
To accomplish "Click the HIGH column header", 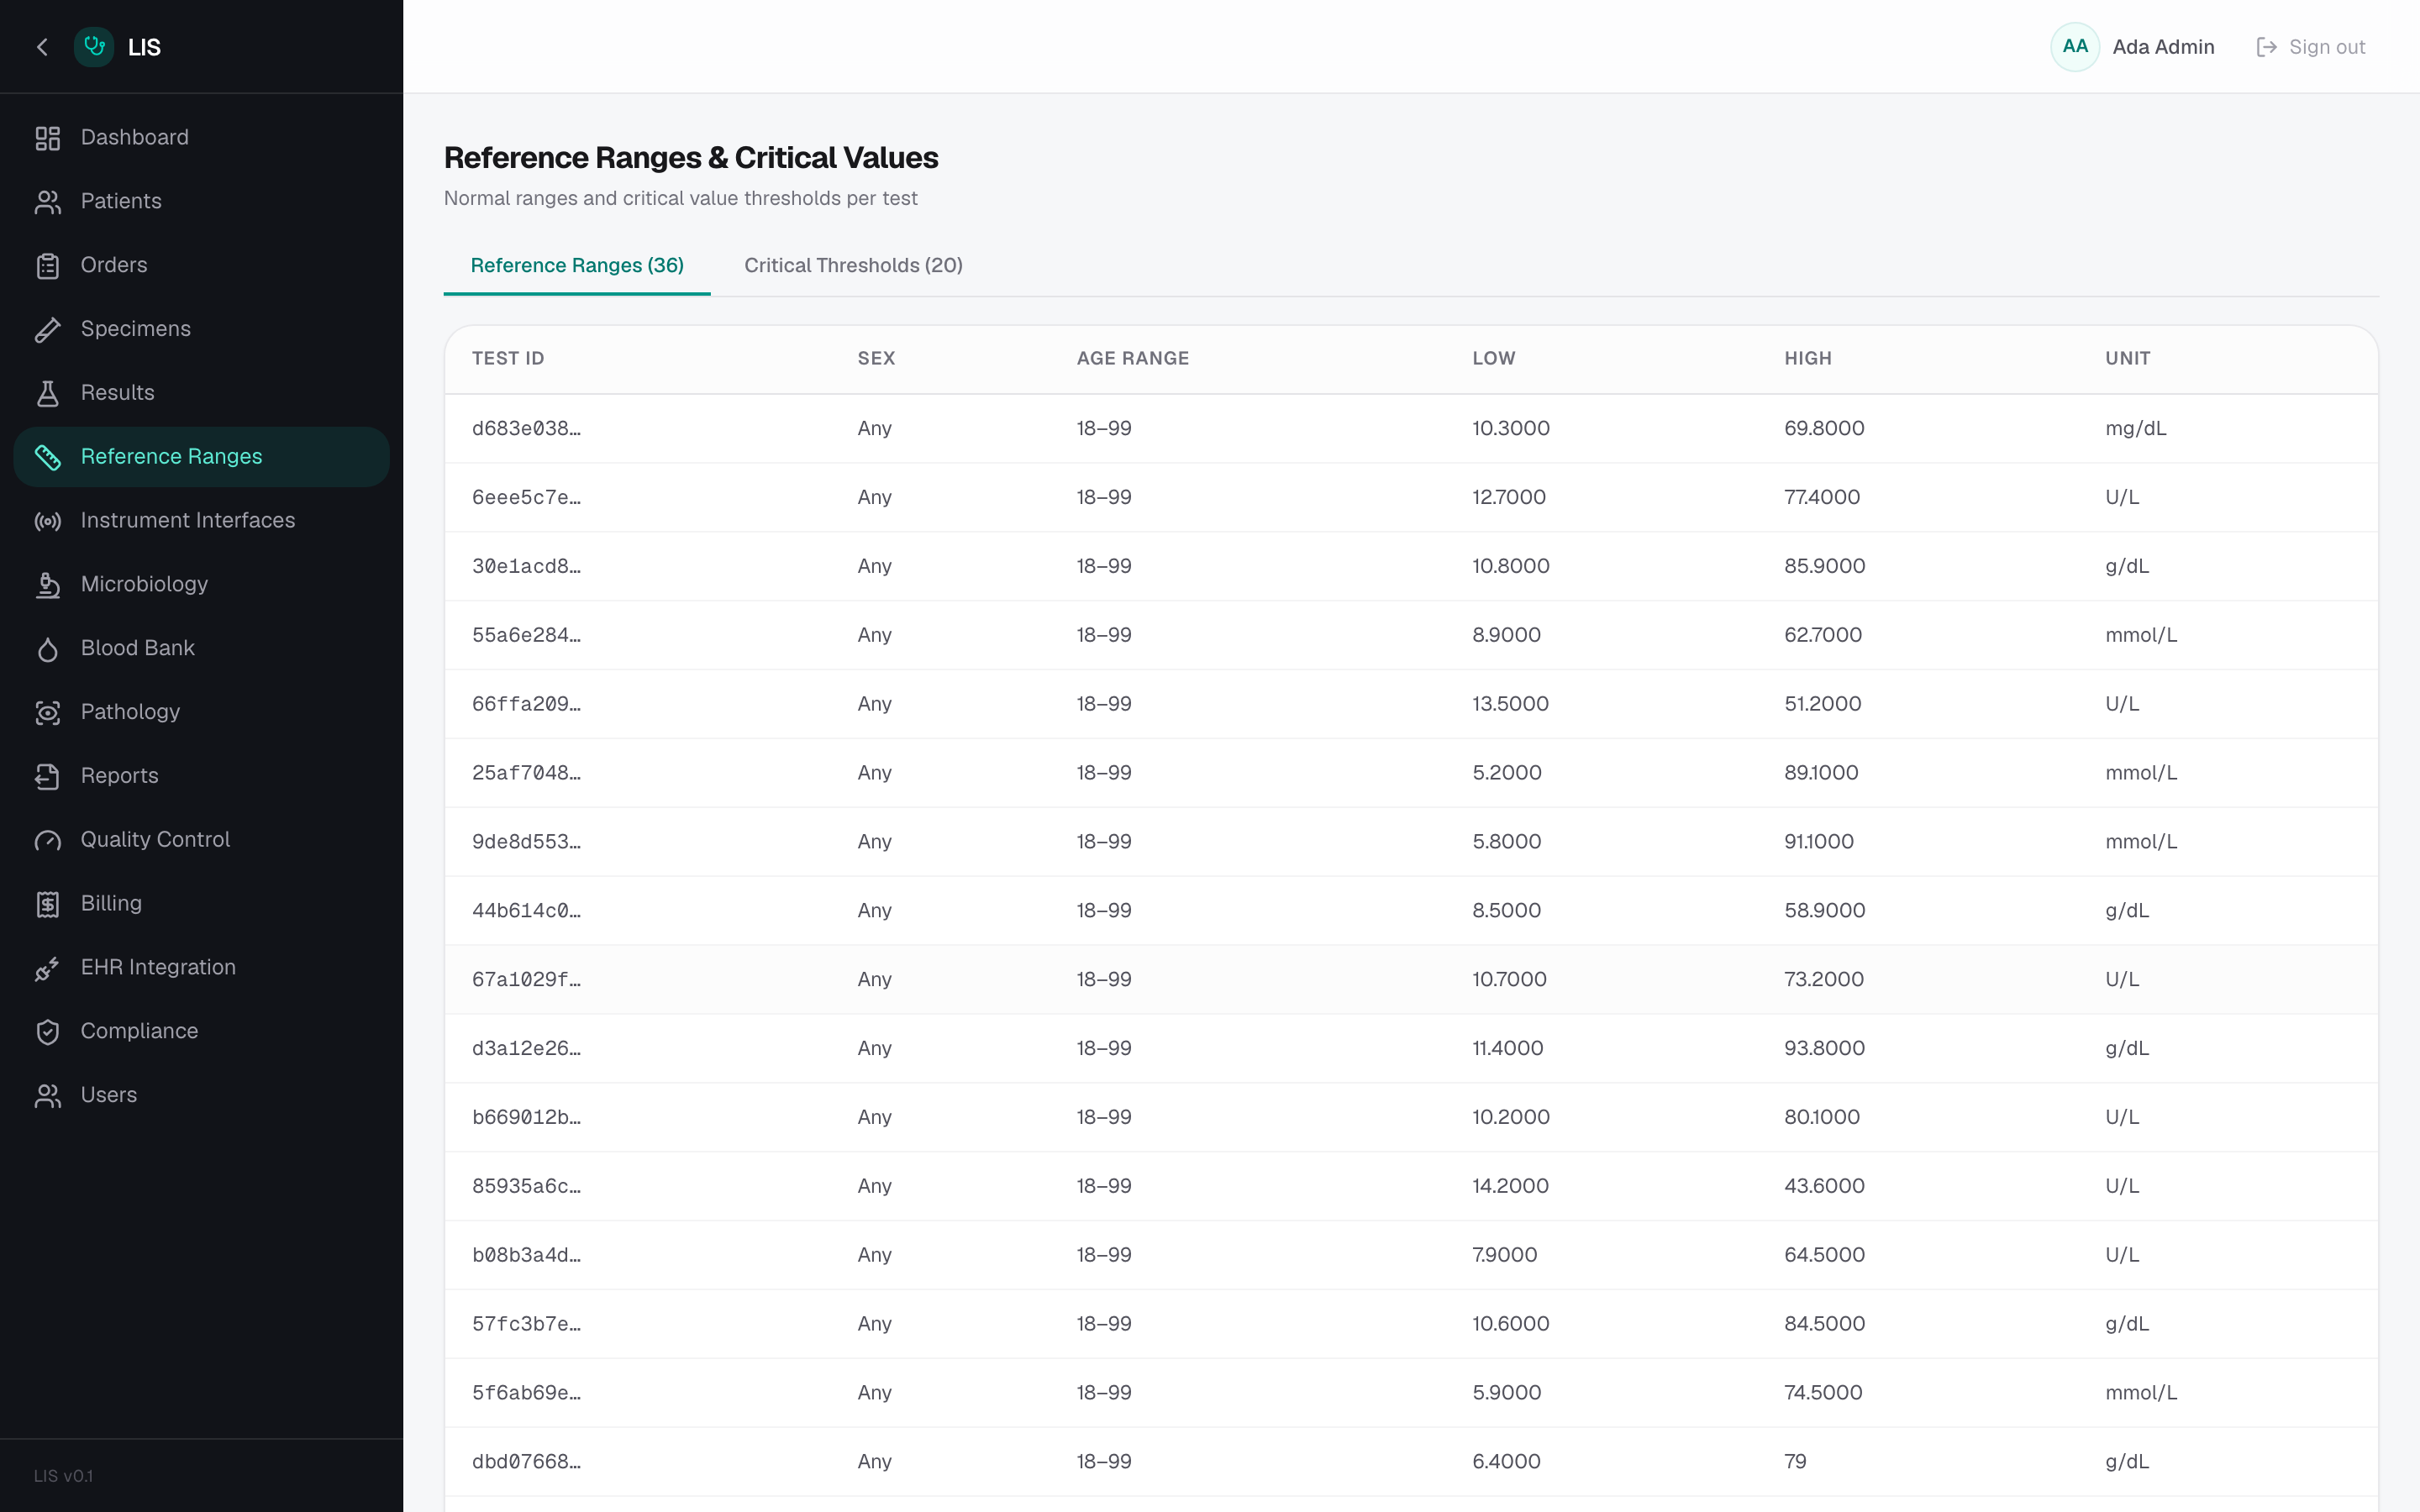I will coord(1808,358).
